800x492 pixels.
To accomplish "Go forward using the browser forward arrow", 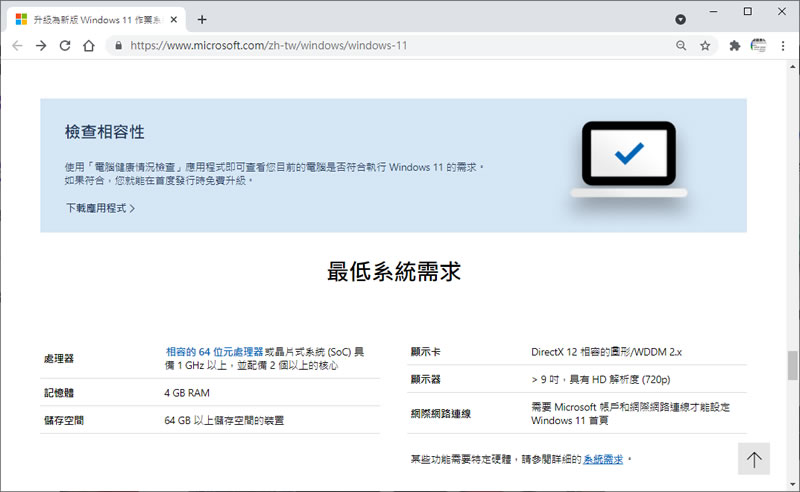I will [x=41, y=46].
